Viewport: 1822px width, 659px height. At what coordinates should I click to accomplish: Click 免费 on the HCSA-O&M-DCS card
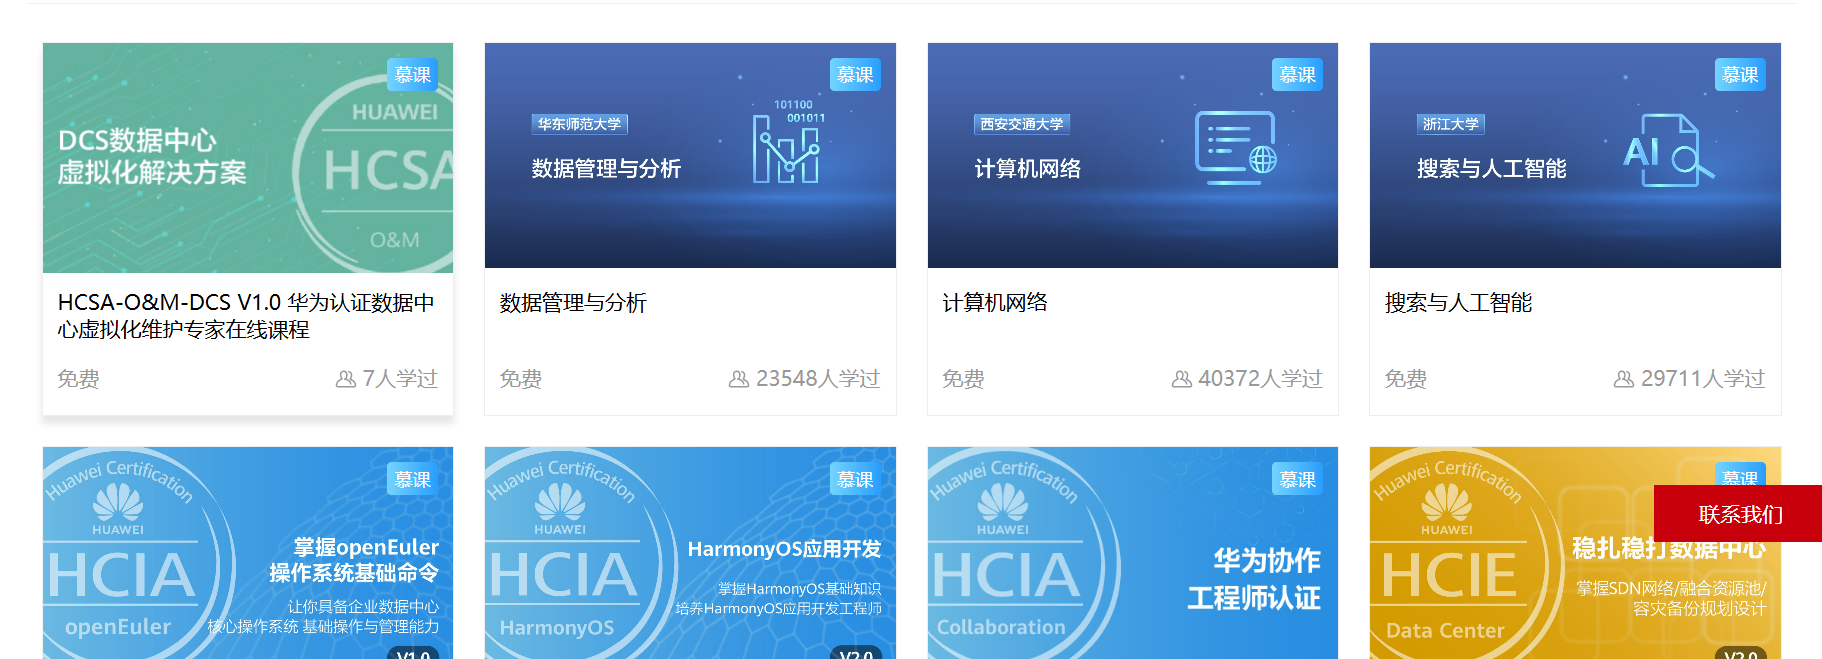(78, 379)
